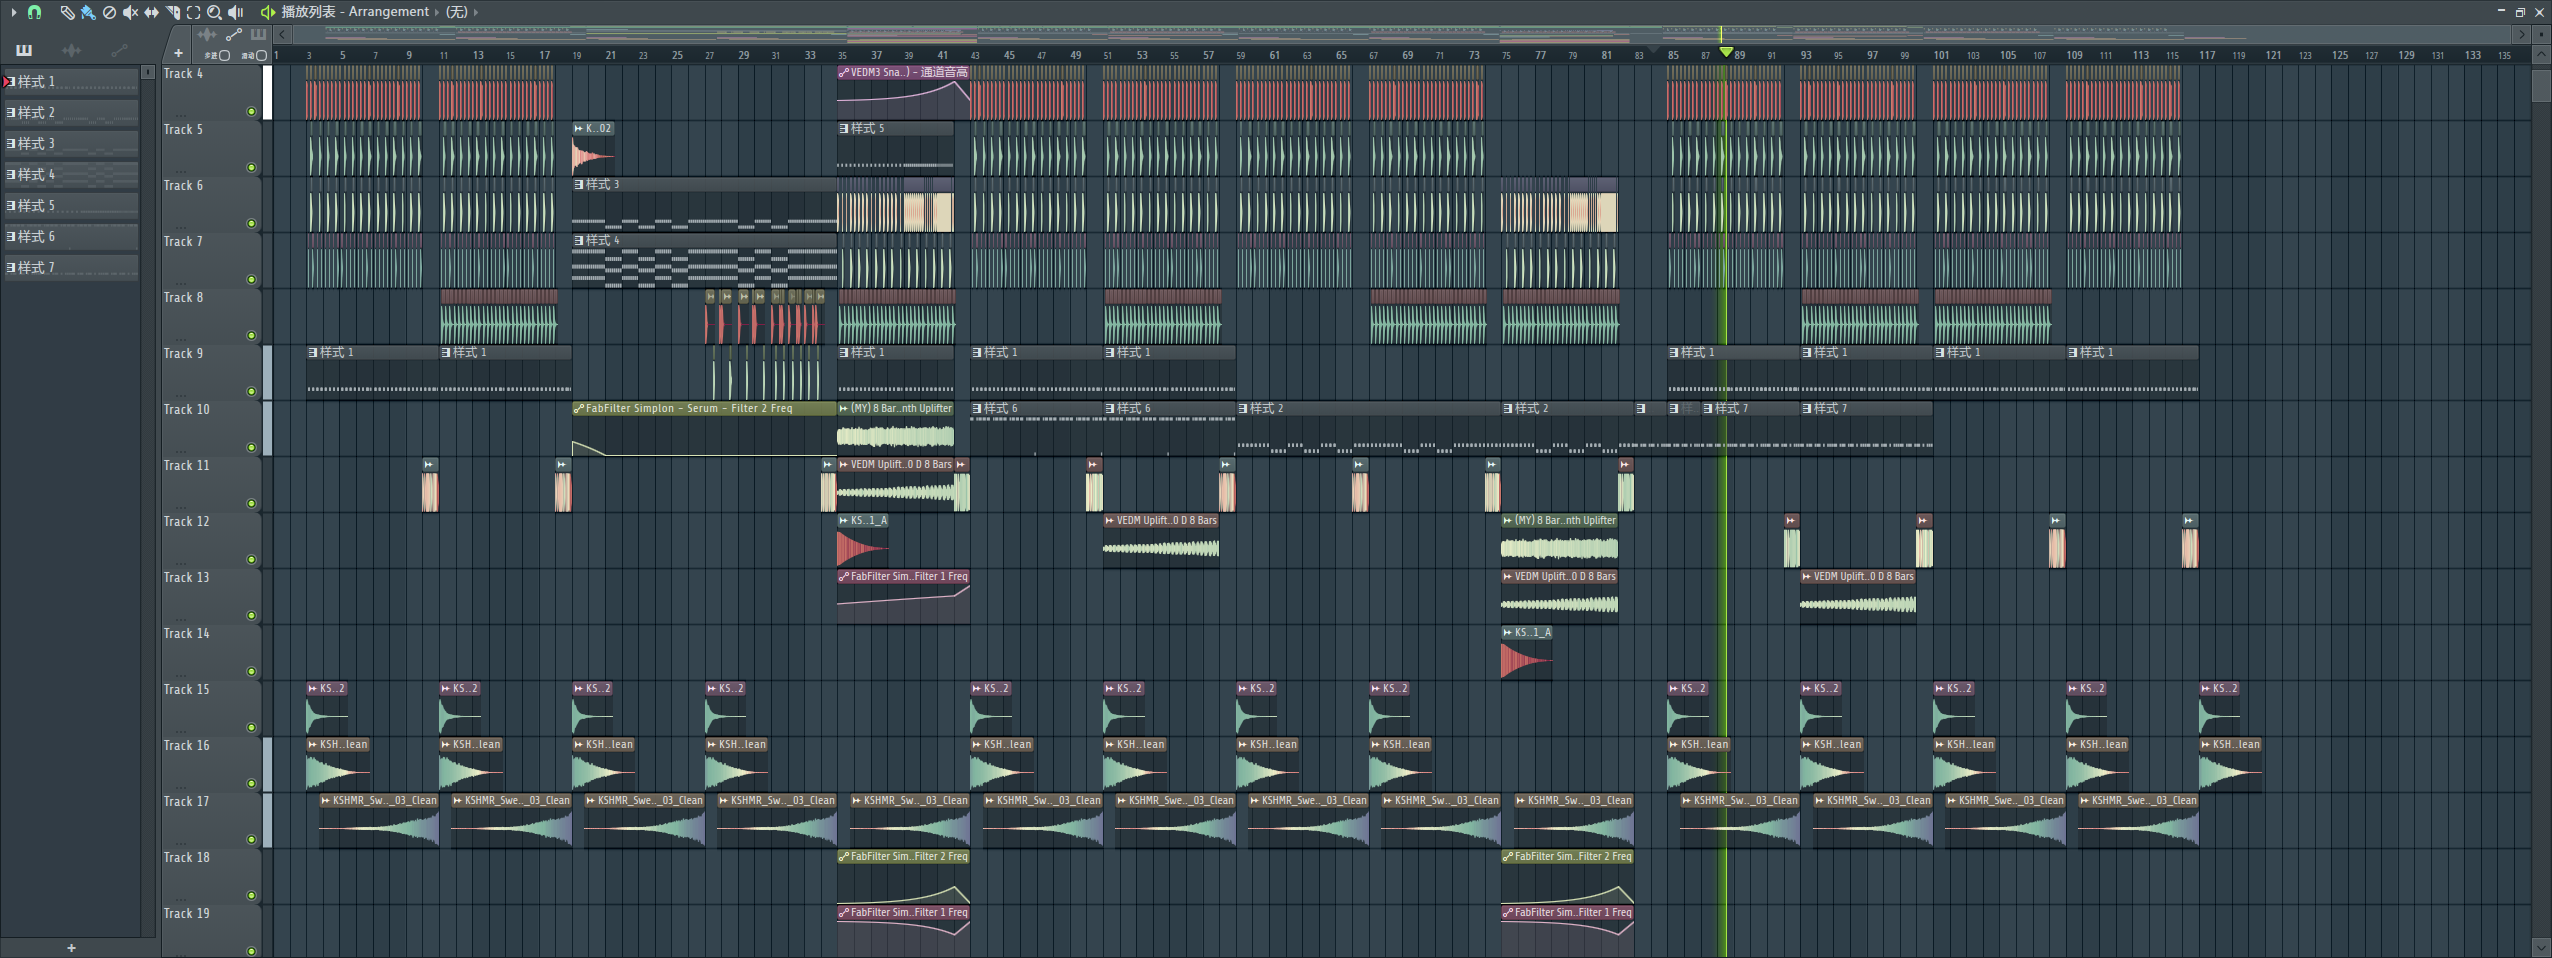
Task: Click the playback speaker tool icon
Action: click(x=236, y=12)
